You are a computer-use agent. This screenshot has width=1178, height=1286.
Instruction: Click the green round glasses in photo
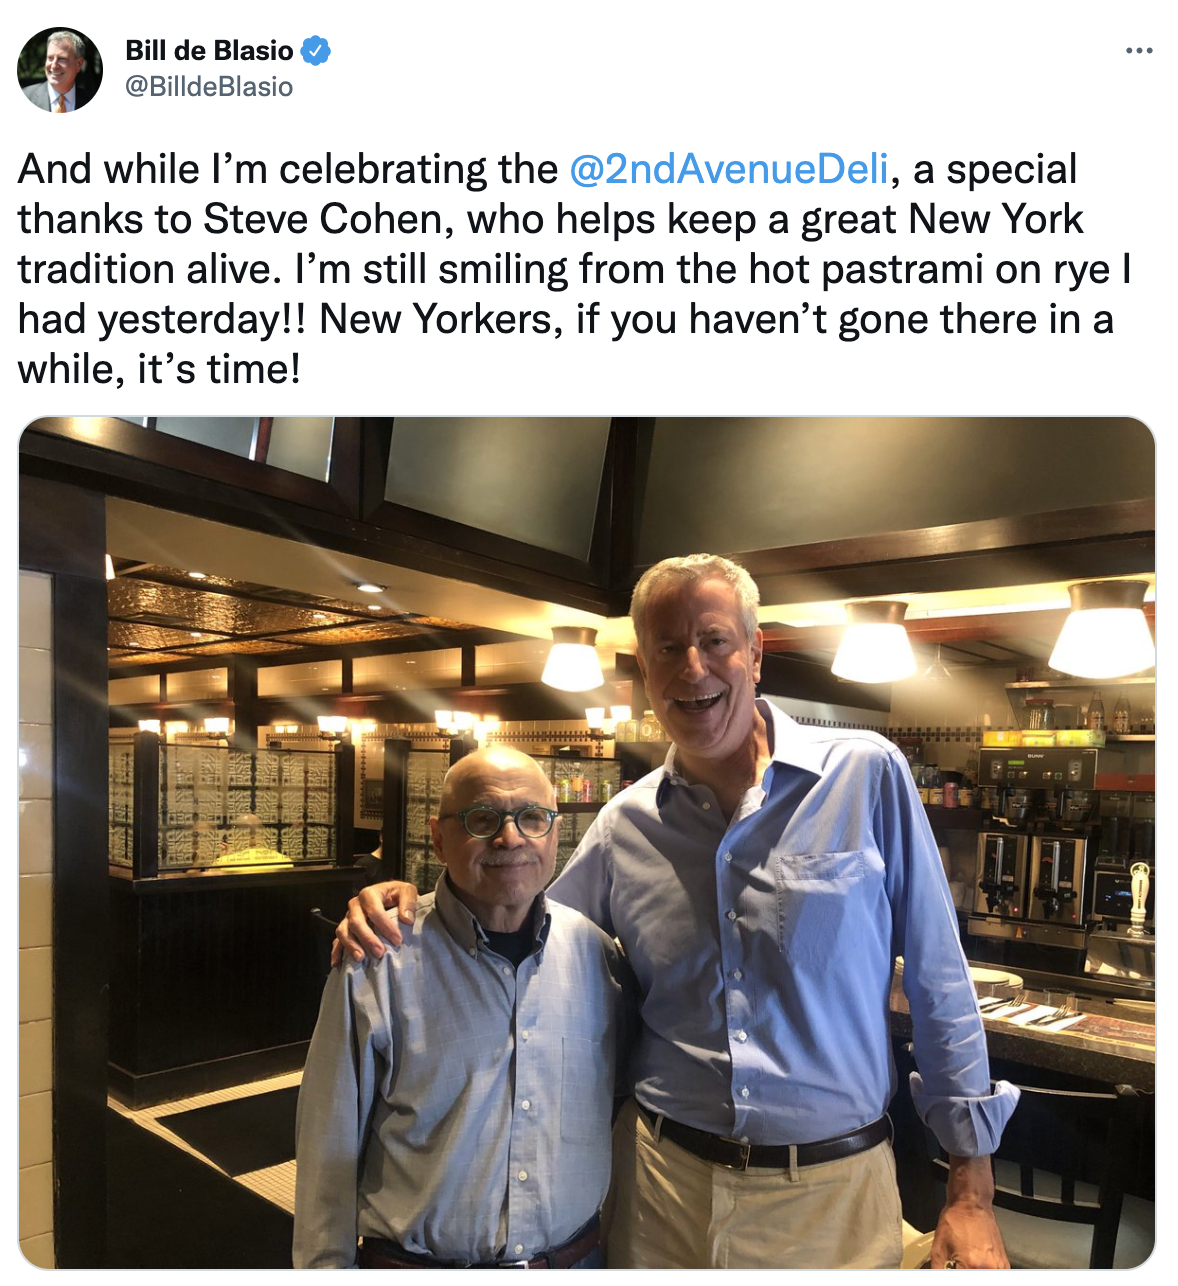(497, 822)
